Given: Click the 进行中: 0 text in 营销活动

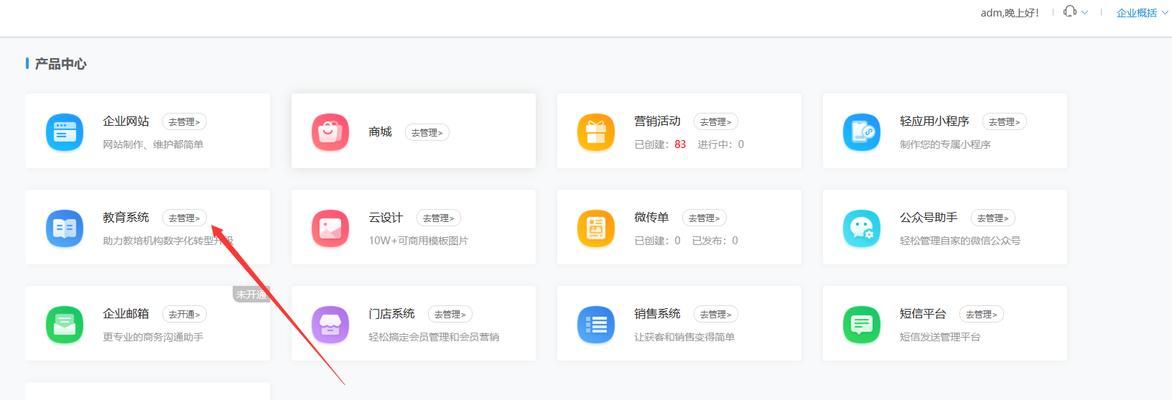Looking at the screenshot, I should pyautogui.click(x=721, y=144).
